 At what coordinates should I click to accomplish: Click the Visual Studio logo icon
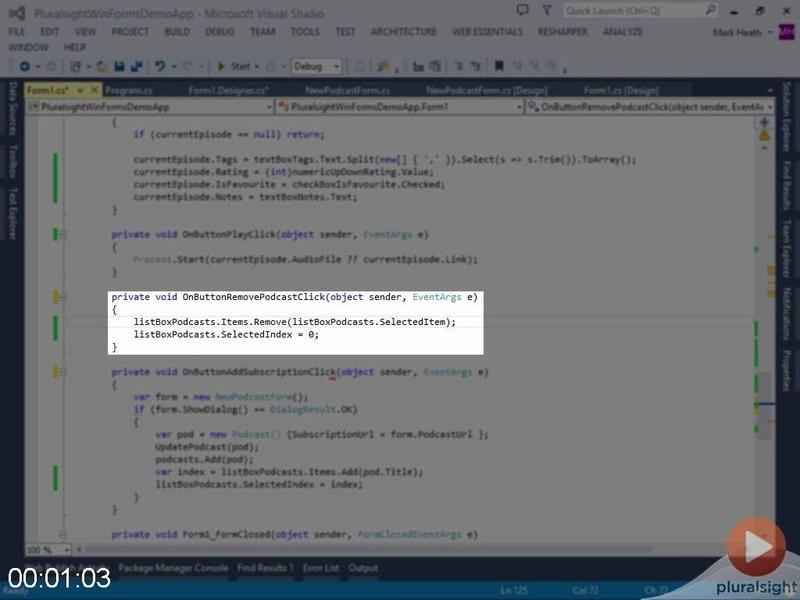point(17,13)
